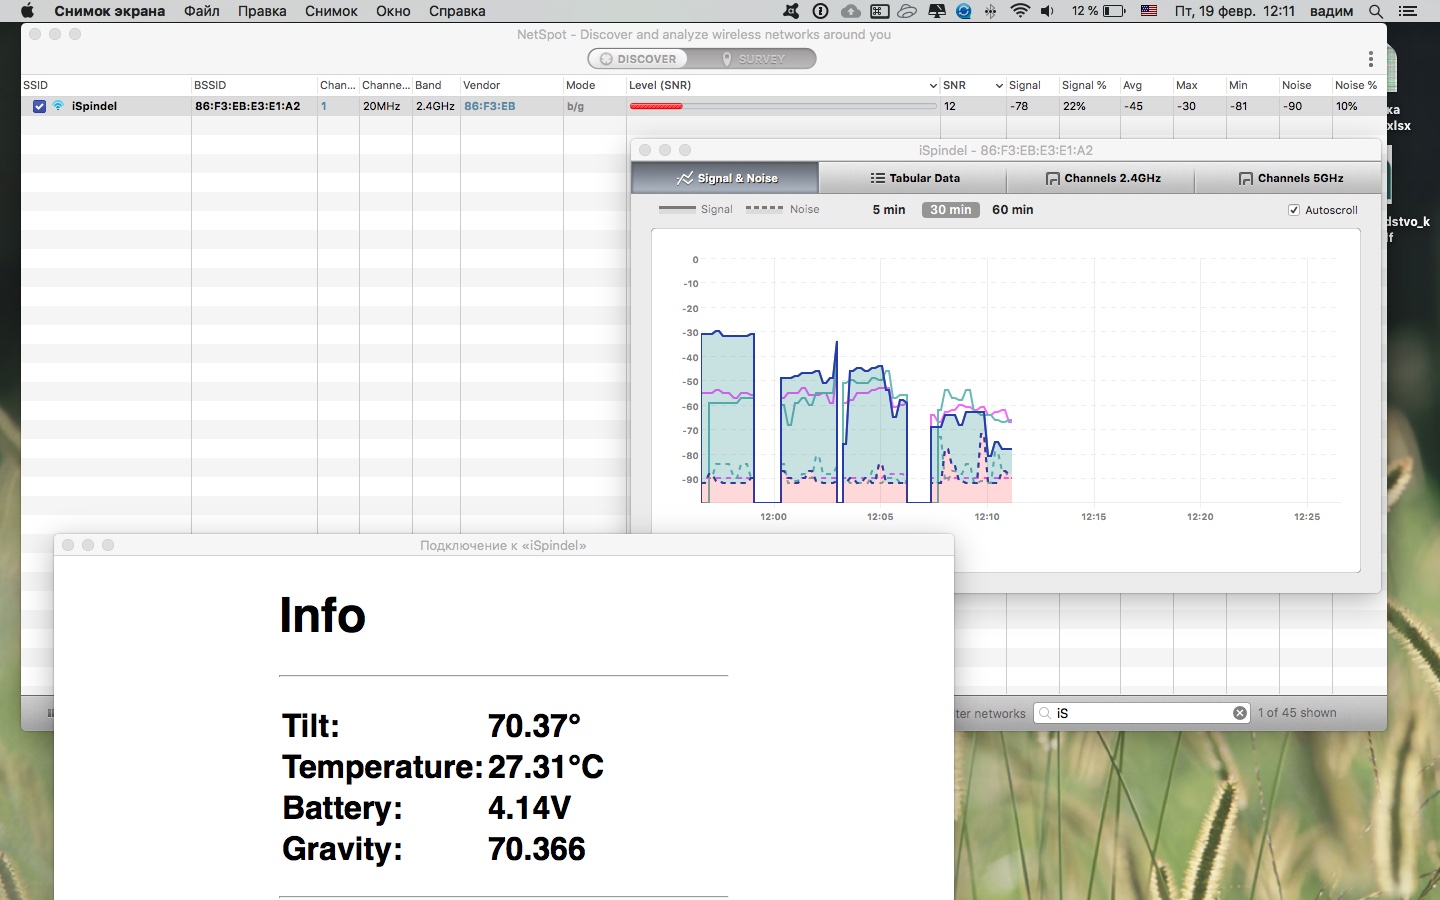Open the Channels 5GHz tab
The height and width of the screenshot is (900, 1440).
coord(1289,178)
